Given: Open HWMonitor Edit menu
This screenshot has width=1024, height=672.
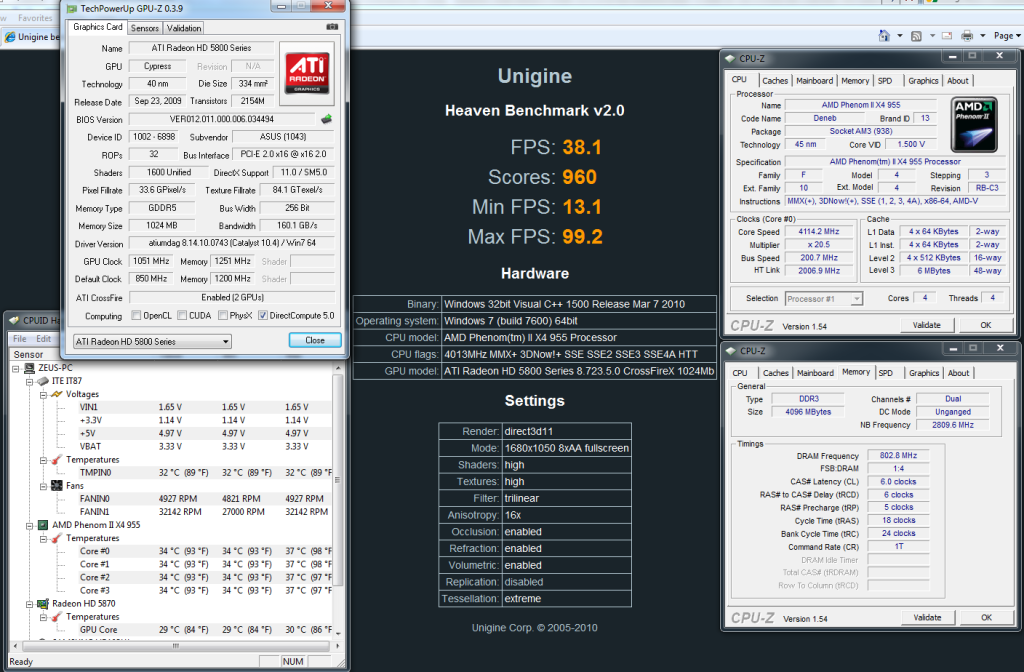Looking at the screenshot, I should pyautogui.click(x=43, y=339).
